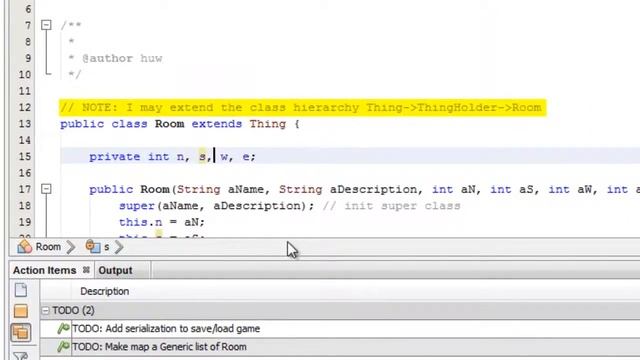Viewport: 640px width, 360px height.
Task: Open the action items filter icon
Action: (21, 356)
